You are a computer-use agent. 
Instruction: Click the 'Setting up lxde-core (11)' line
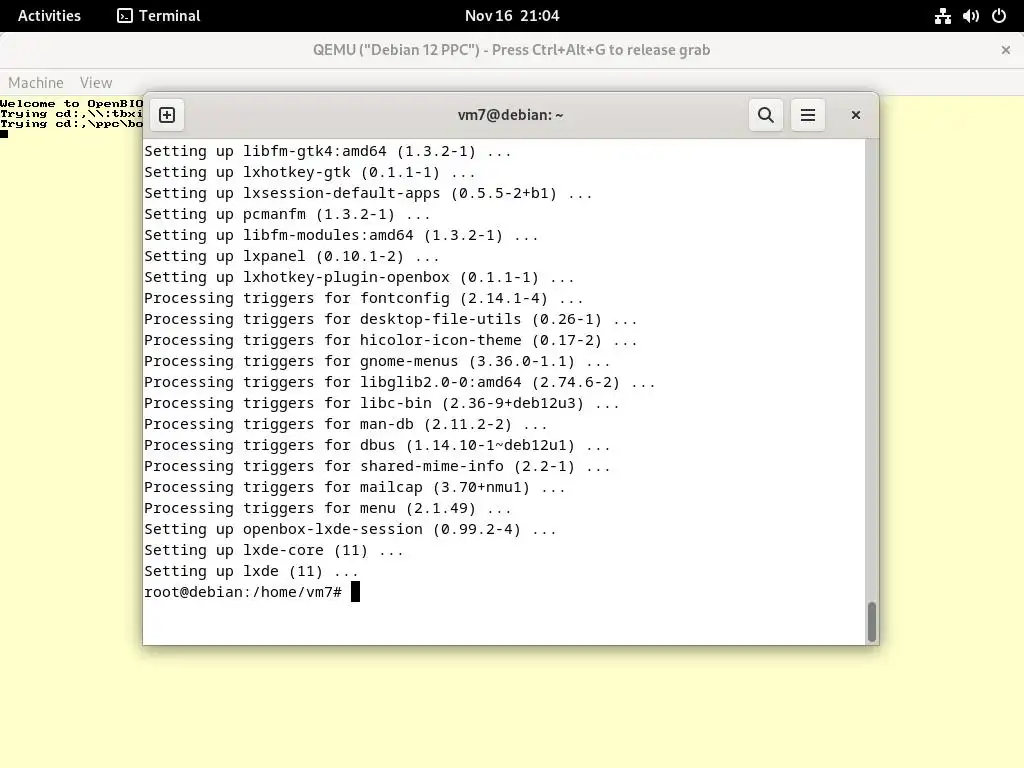click(274, 551)
